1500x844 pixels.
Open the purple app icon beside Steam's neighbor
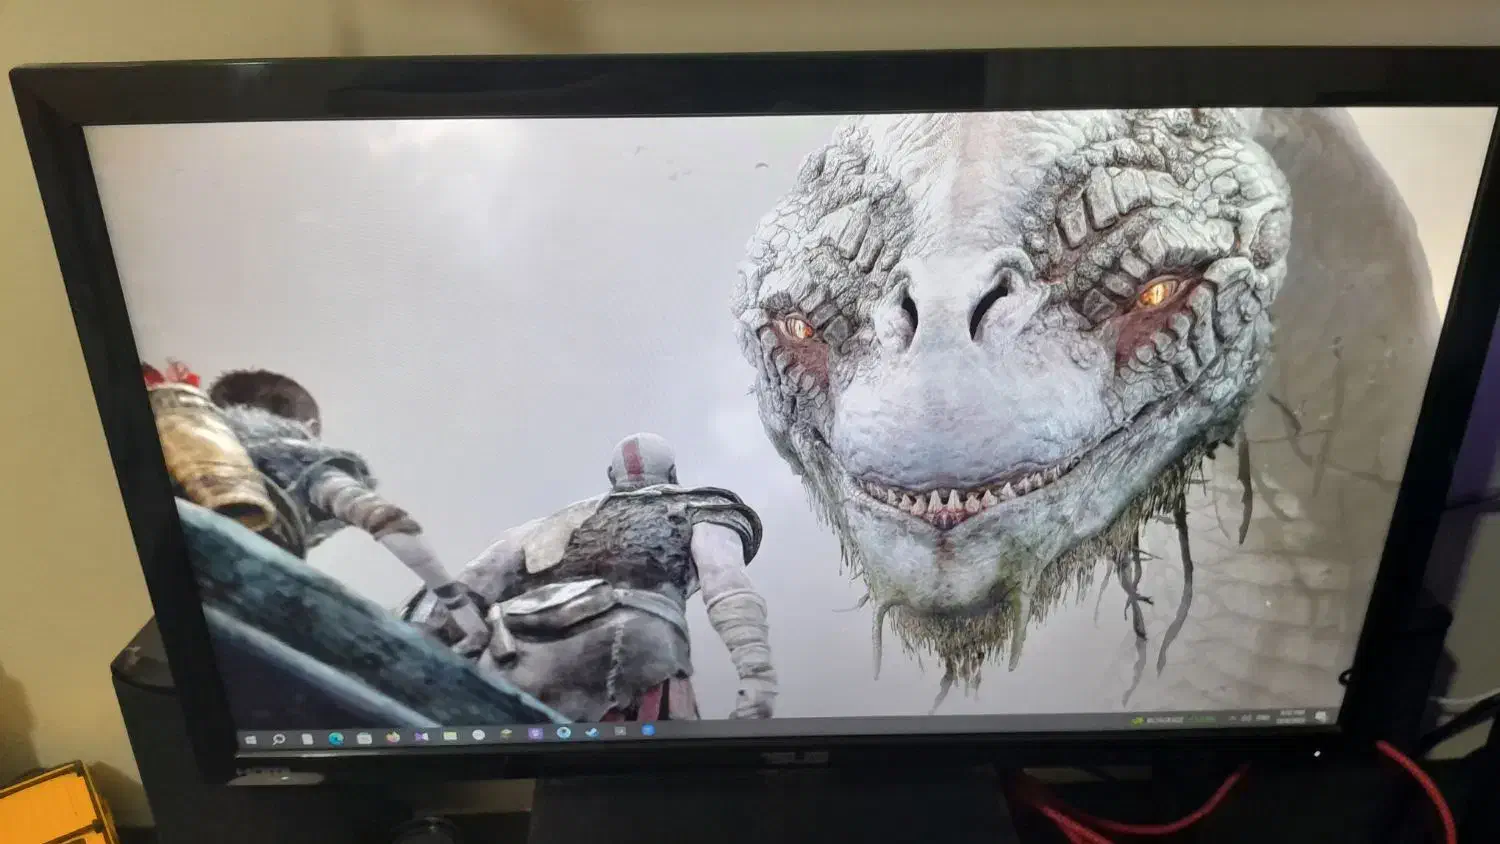(x=535, y=733)
